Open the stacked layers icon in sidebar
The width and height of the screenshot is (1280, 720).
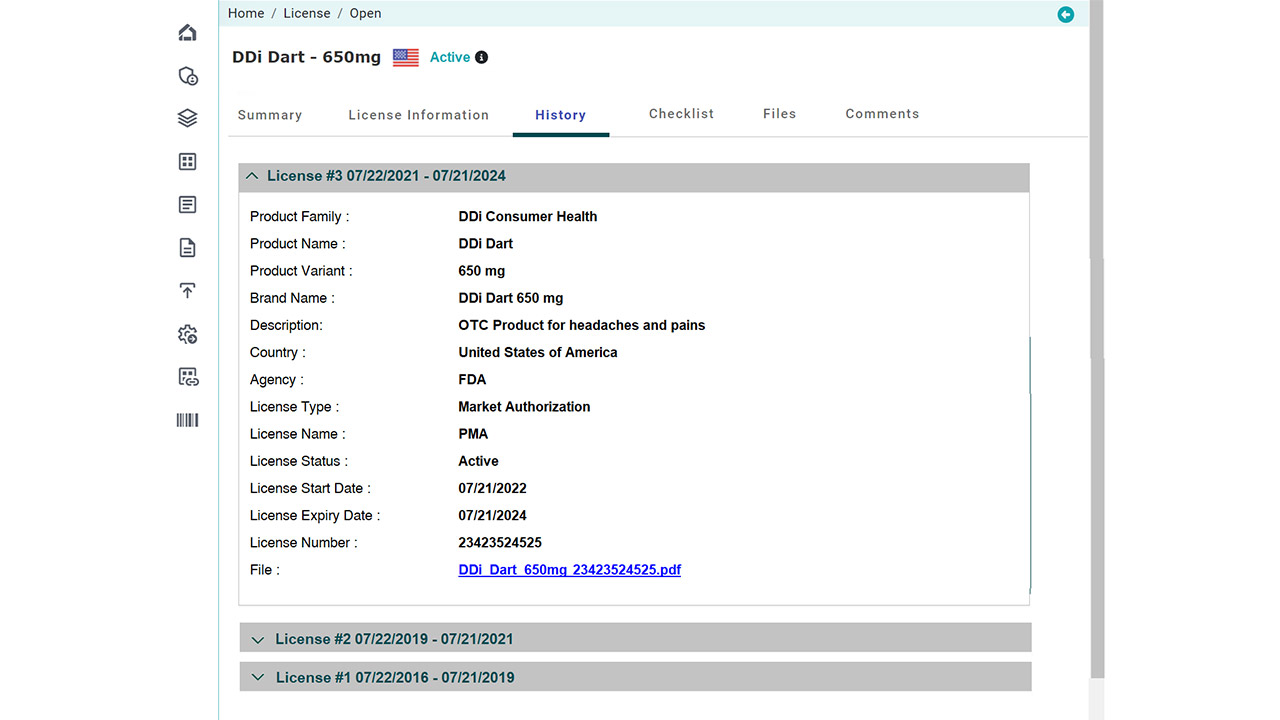pos(187,118)
